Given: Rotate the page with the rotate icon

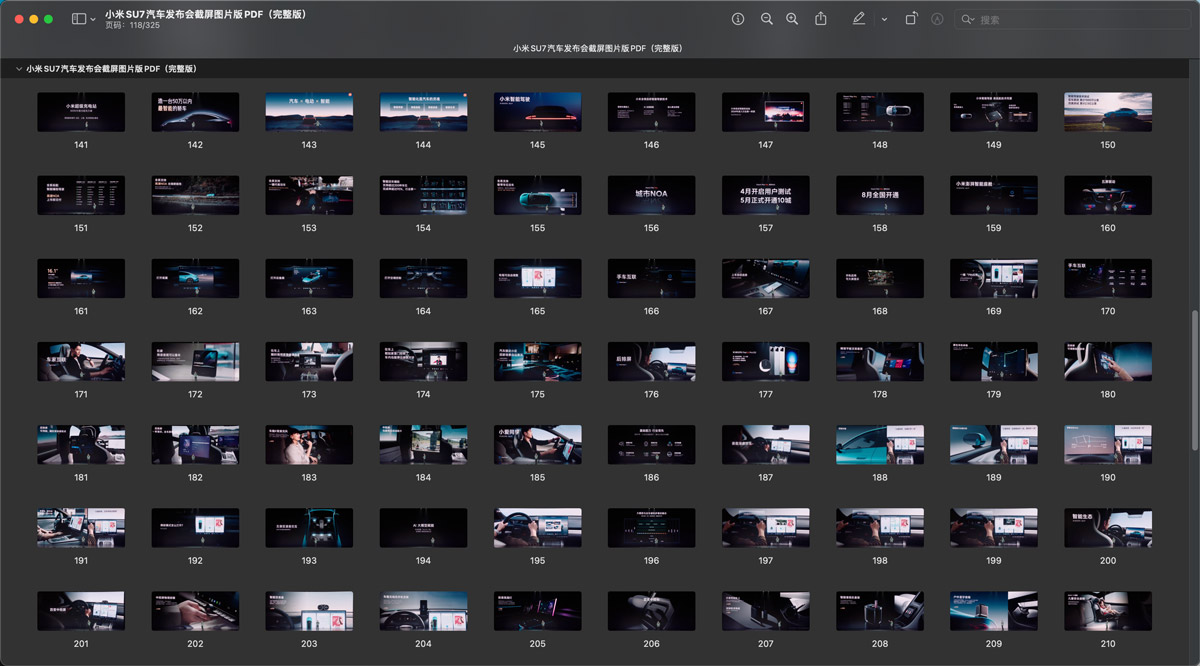Looking at the screenshot, I should pyautogui.click(x=911, y=19).
